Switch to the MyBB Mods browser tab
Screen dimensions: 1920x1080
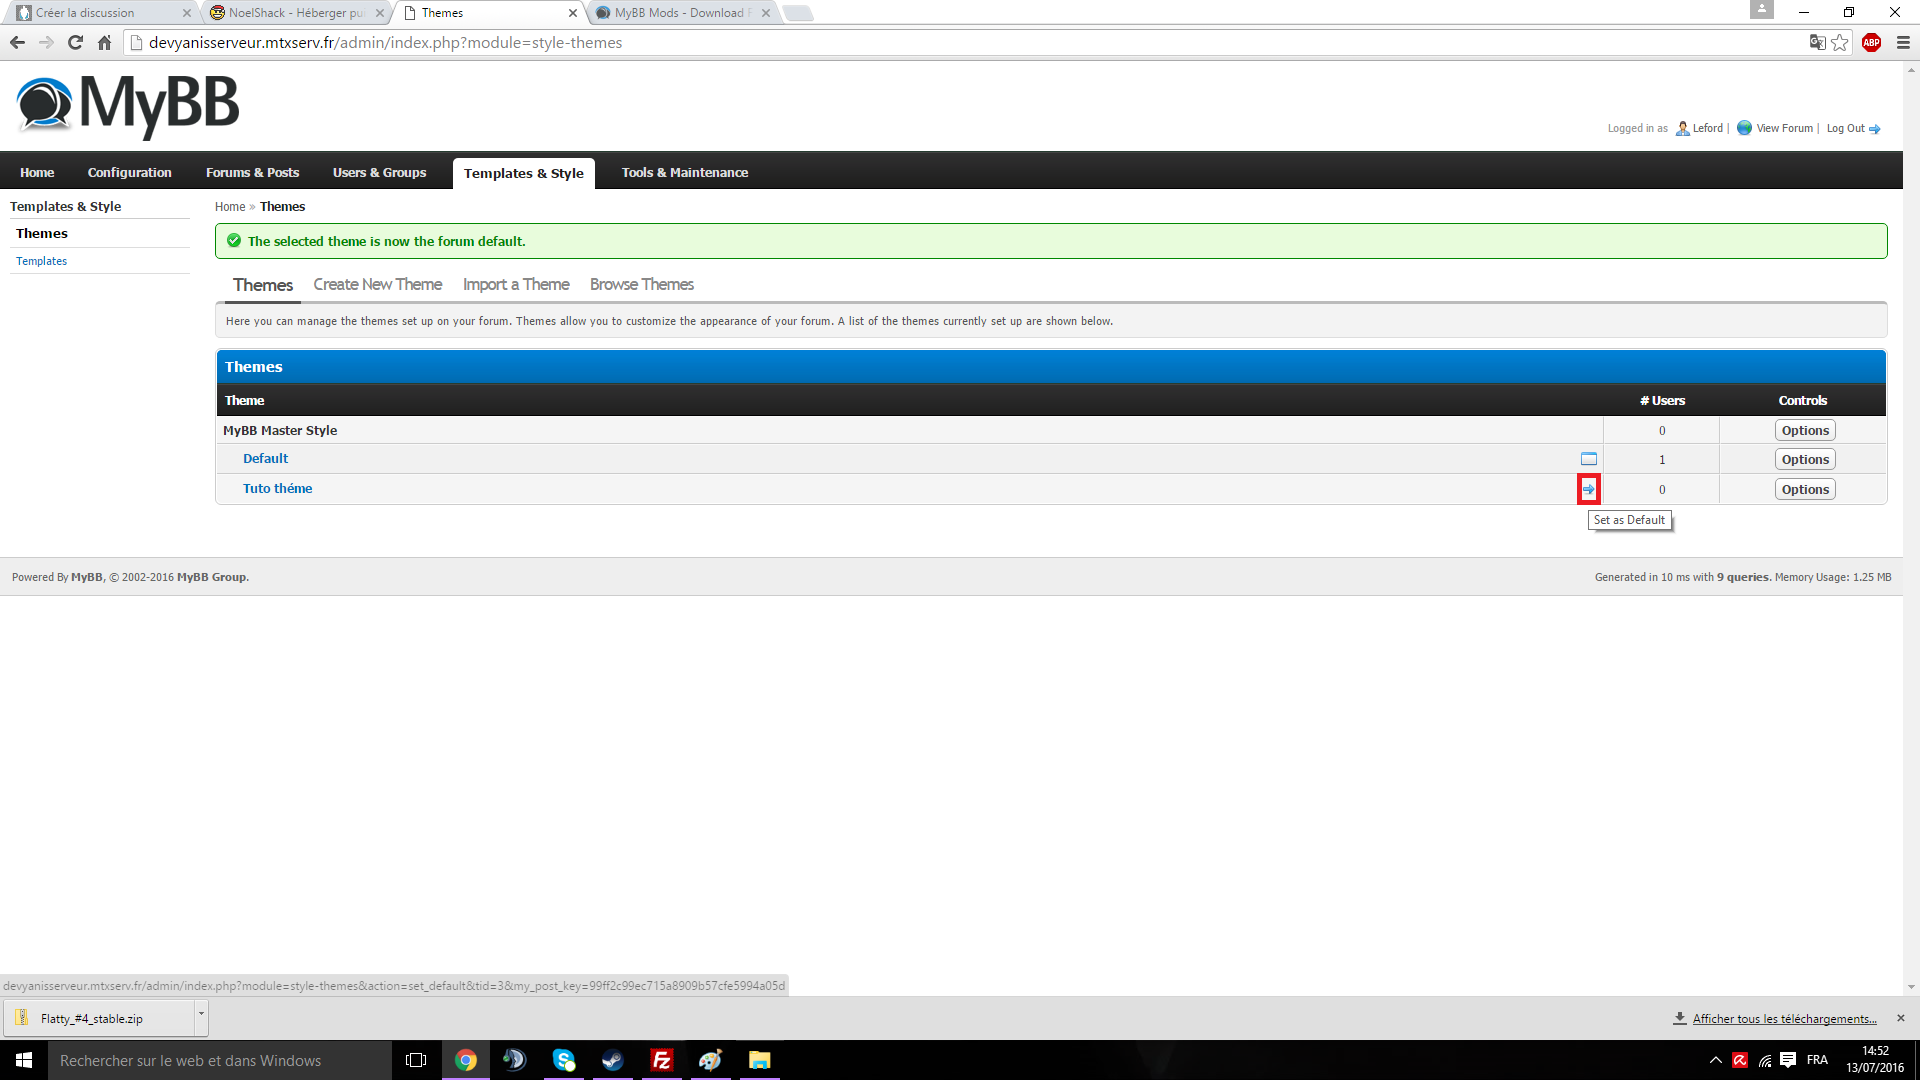(x=680, y=13)
